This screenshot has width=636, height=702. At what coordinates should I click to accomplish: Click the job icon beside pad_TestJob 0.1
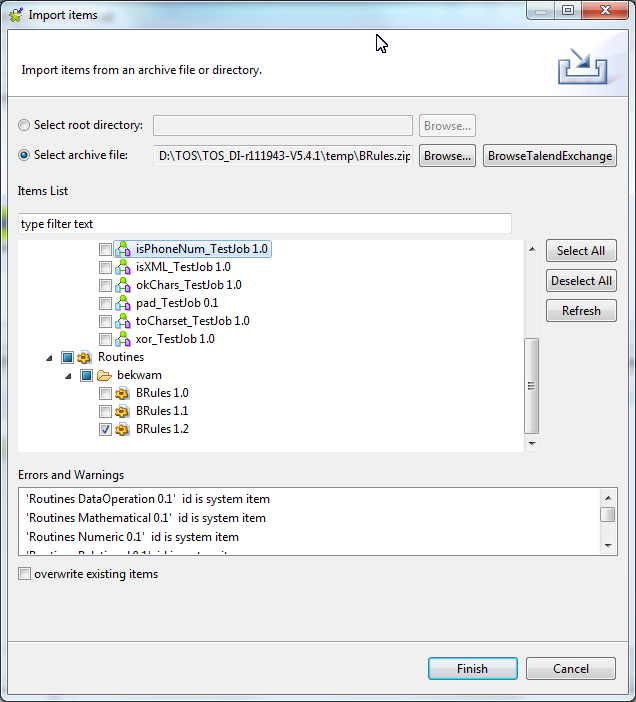pyautogui.click(x=123, y=303)
